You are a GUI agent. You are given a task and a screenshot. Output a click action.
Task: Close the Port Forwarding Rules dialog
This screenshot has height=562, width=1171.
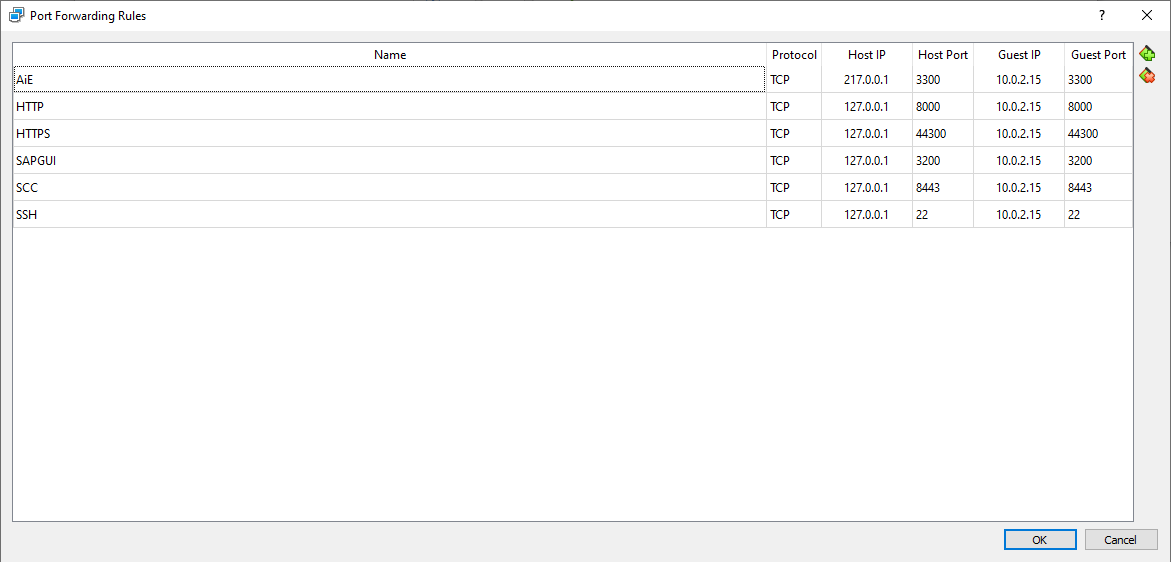(1147, 16)
